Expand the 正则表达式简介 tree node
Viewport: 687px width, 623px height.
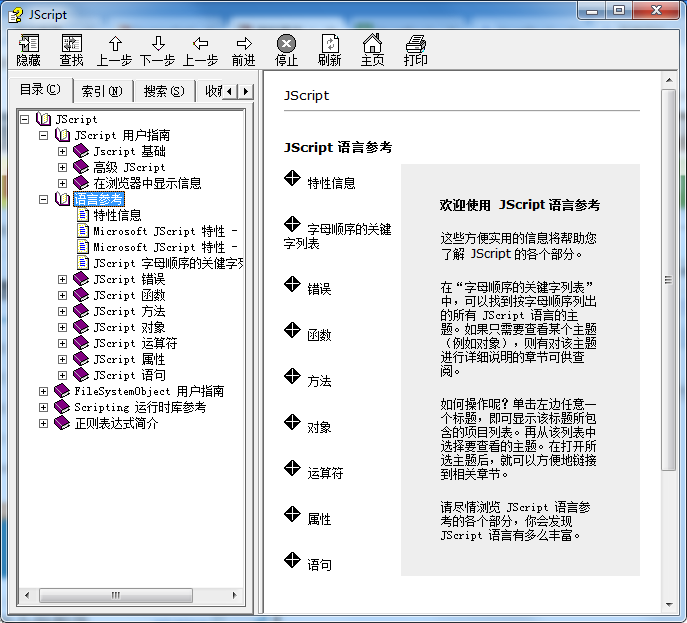[x=43, y=423]
